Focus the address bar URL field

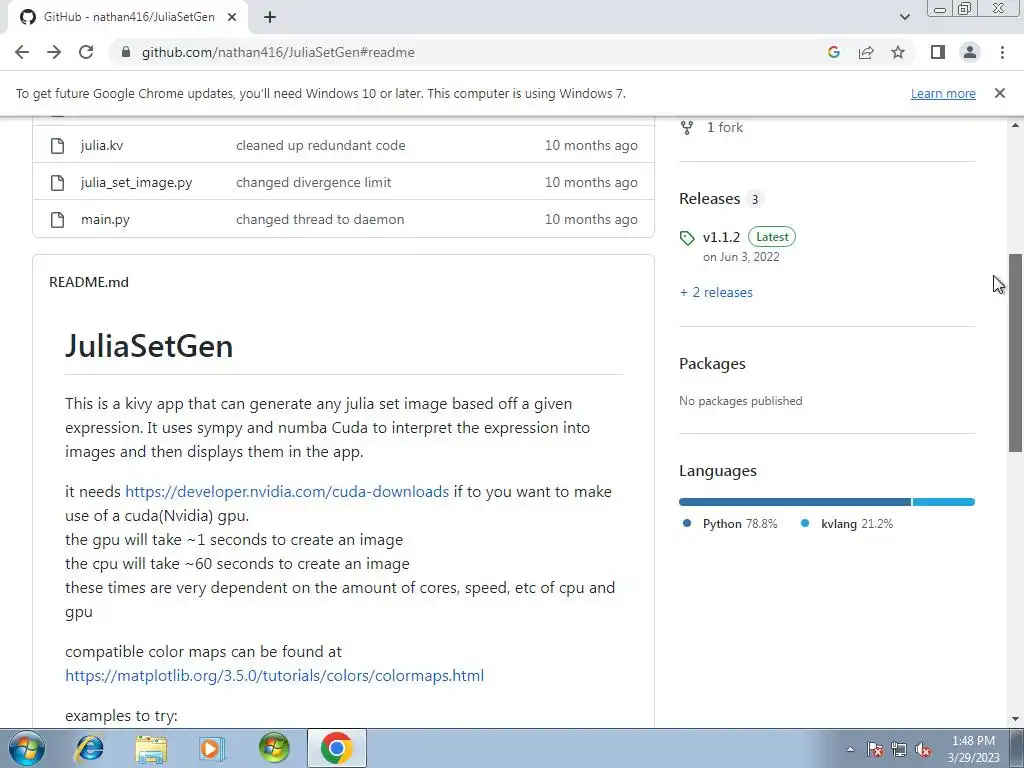tap(470, 52)
